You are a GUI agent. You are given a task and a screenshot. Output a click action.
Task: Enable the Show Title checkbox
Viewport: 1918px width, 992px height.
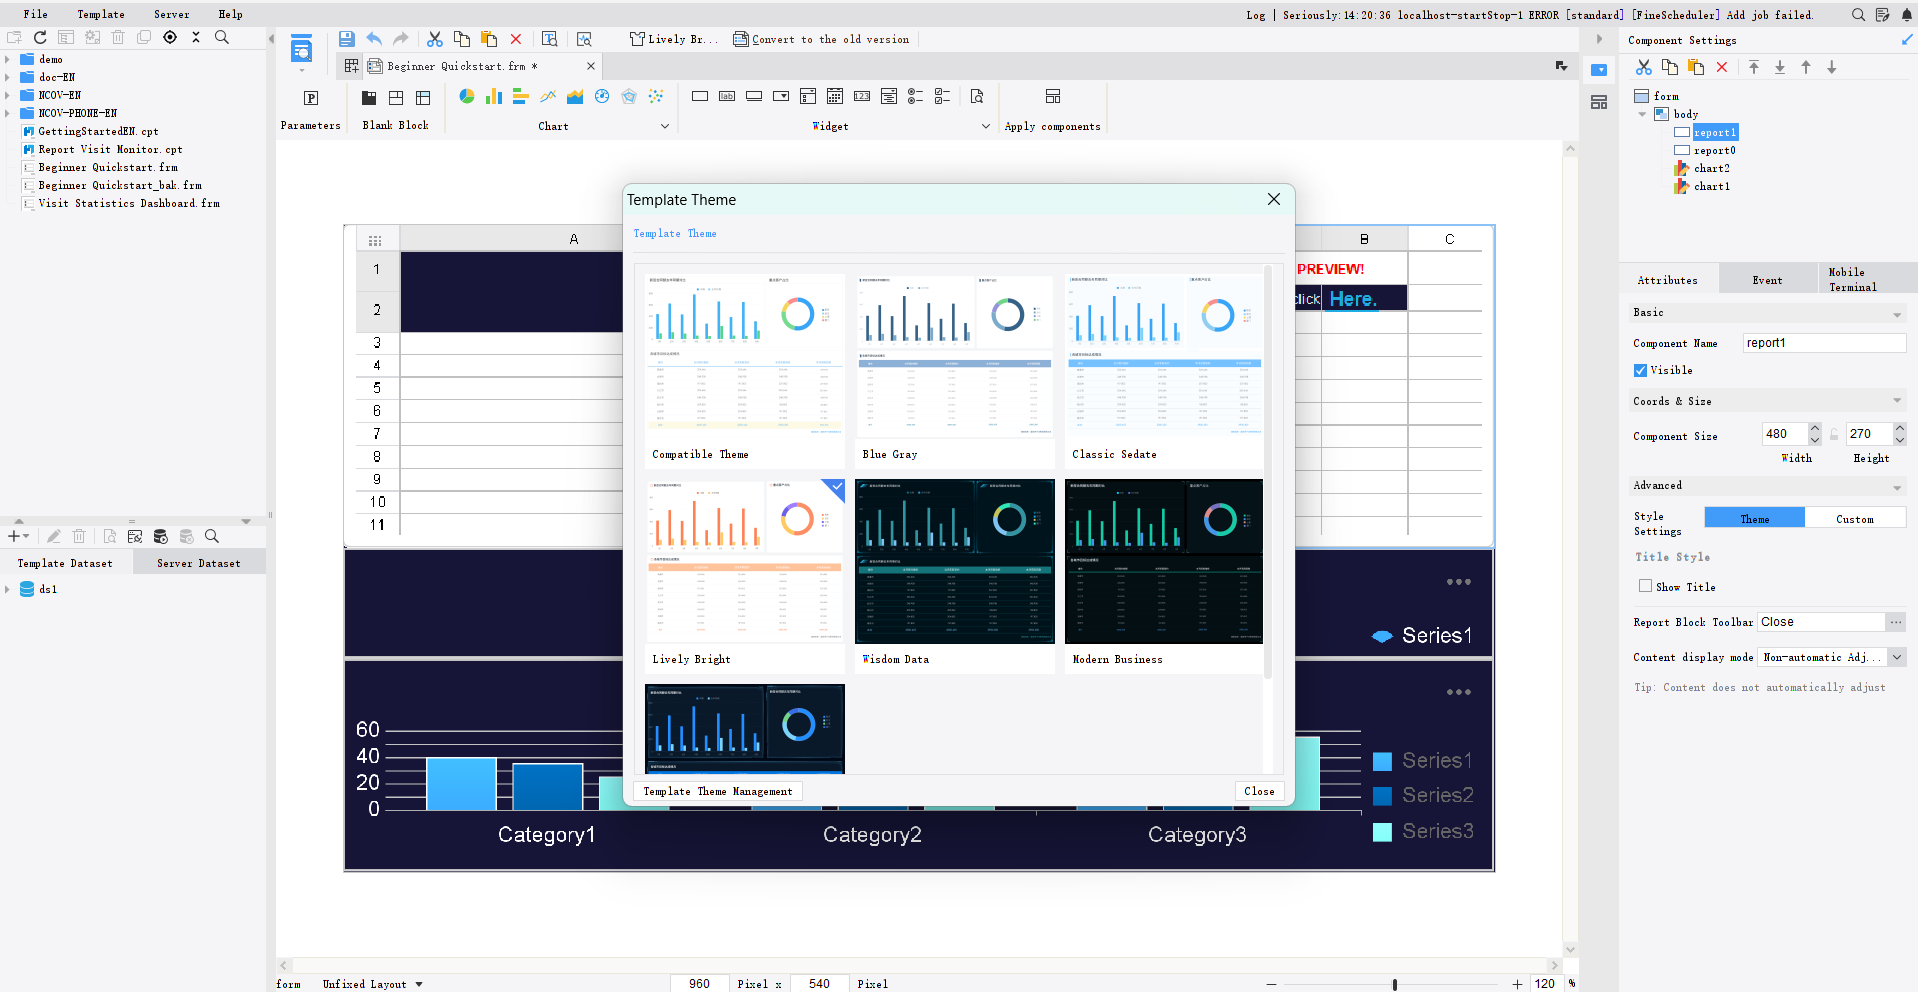pyautogui.click(x=1645, y=586)
